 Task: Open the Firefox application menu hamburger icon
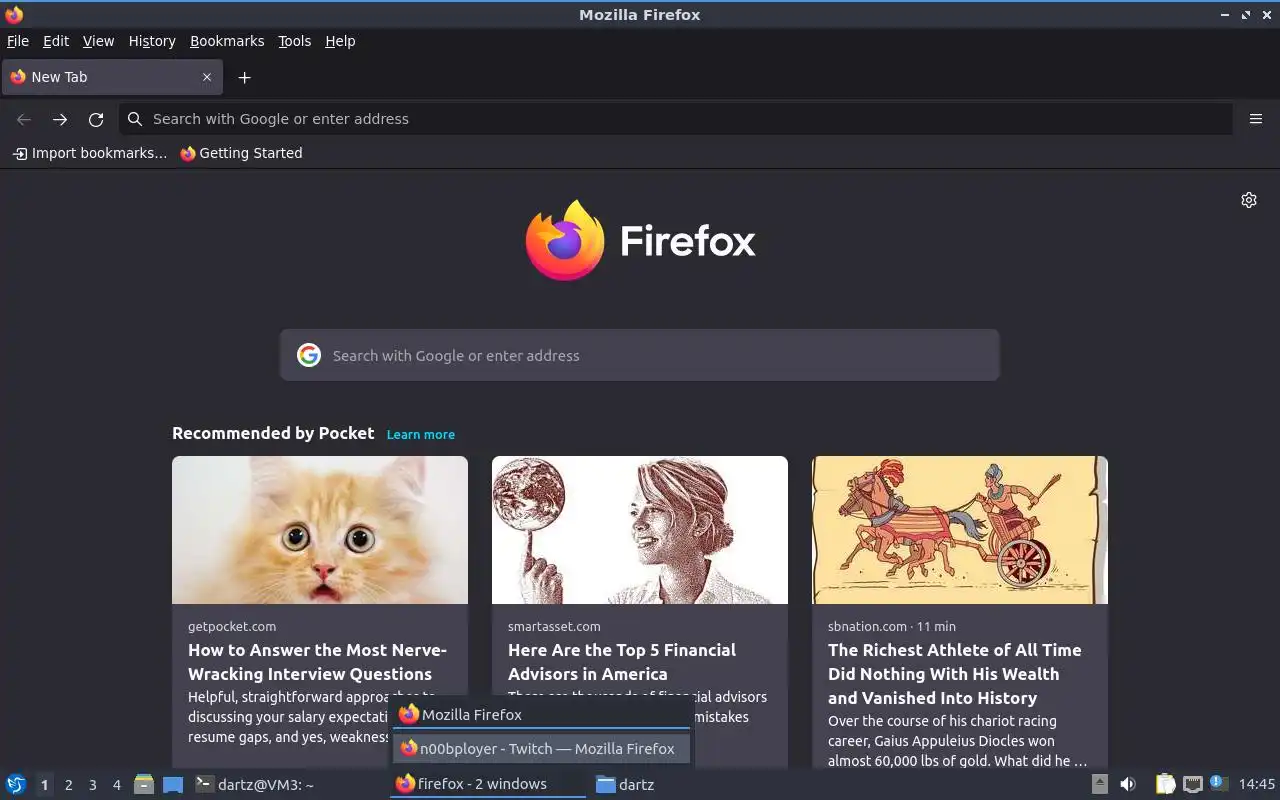coord(1256,119)
